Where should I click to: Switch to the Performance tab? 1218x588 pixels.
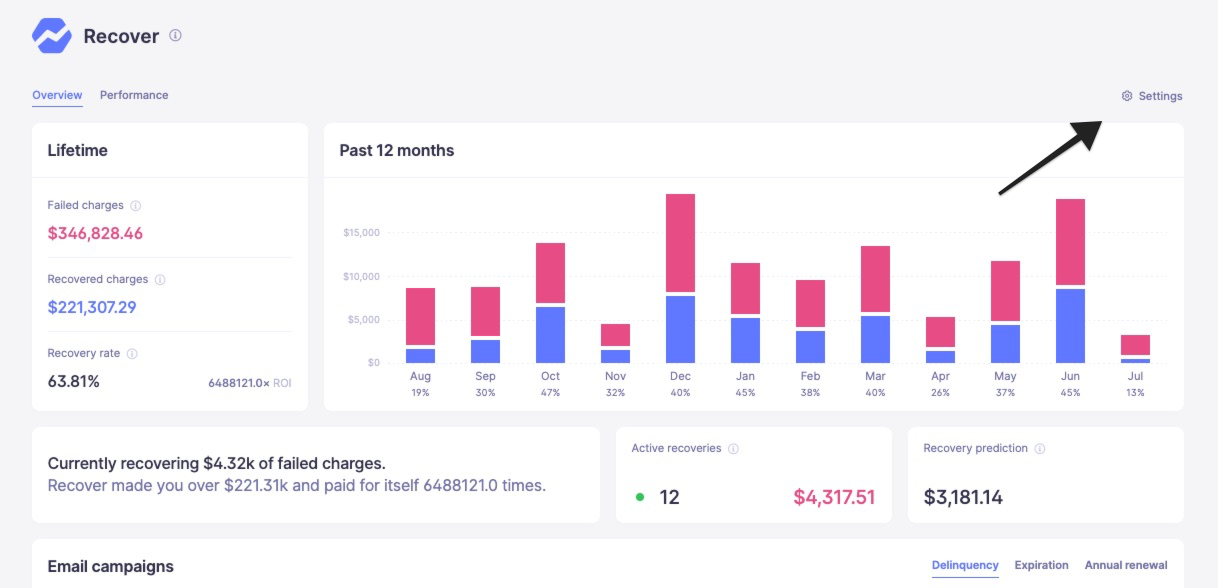[134, 95]
